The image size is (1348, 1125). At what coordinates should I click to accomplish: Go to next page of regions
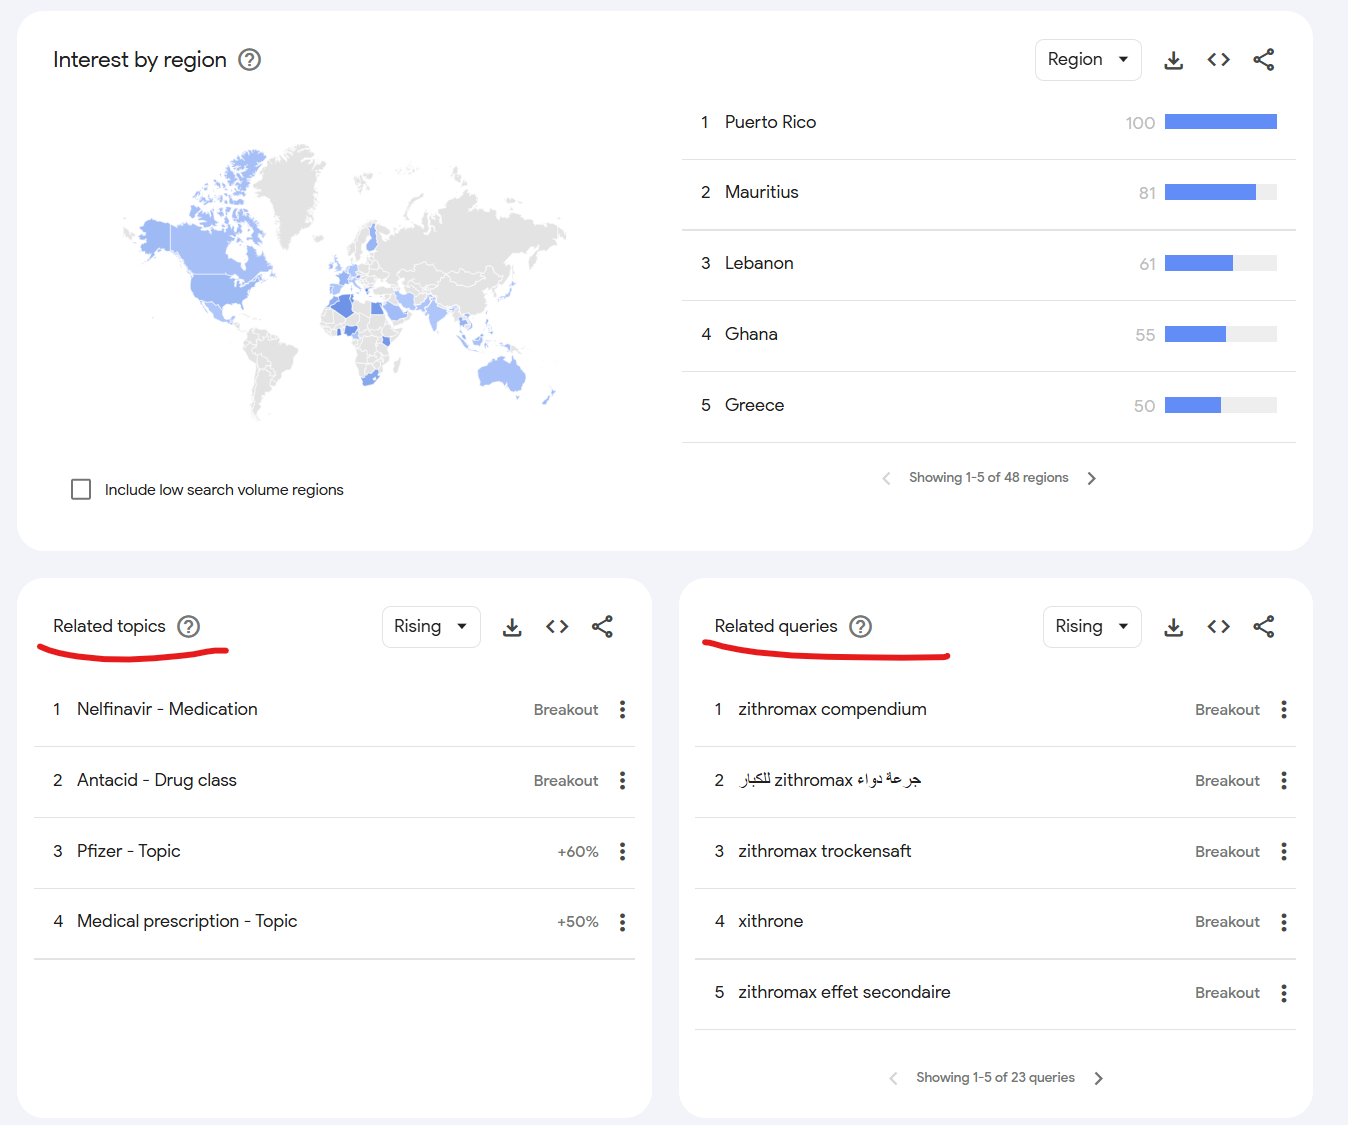1092,478
